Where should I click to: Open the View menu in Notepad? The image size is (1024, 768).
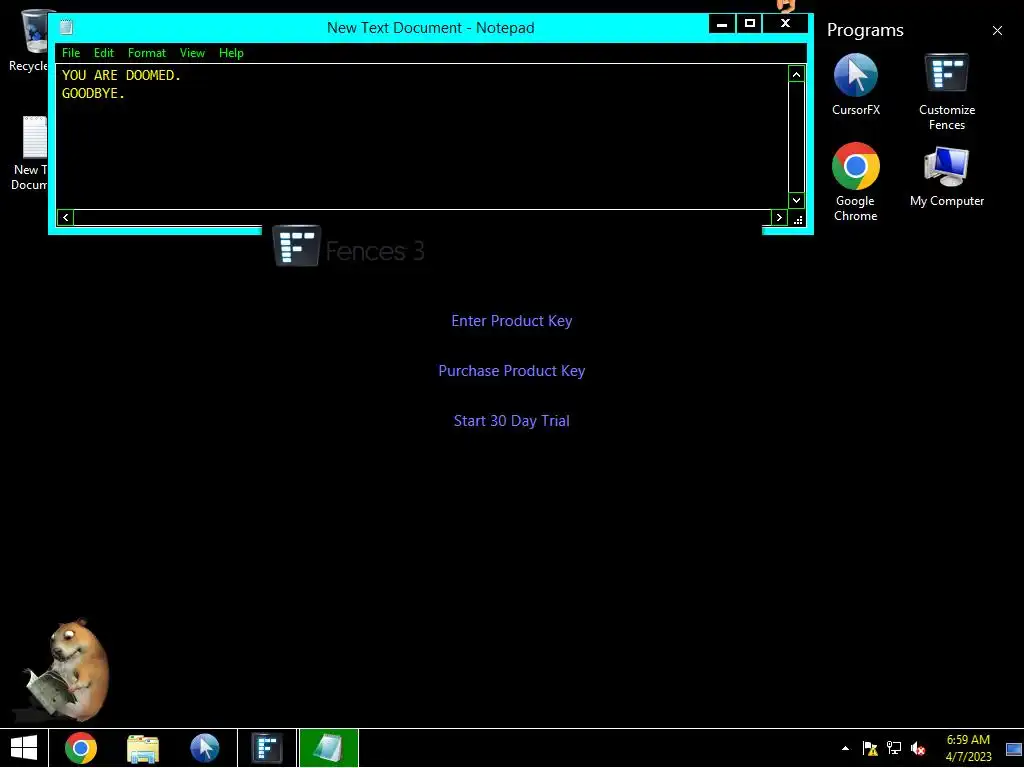(x=192, y=53)
